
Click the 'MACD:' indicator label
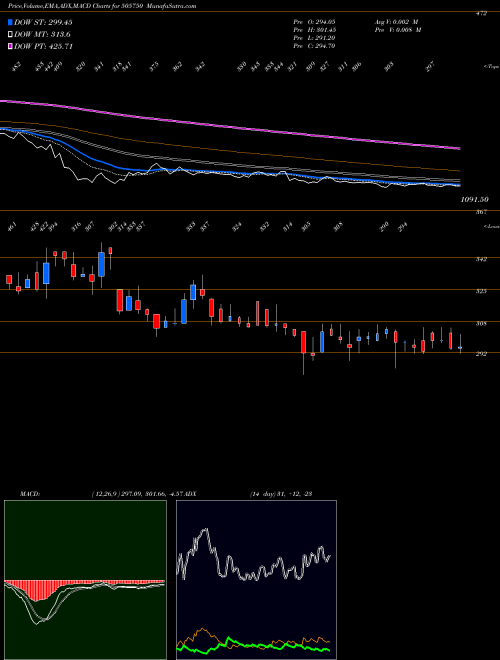pos(29,494)
